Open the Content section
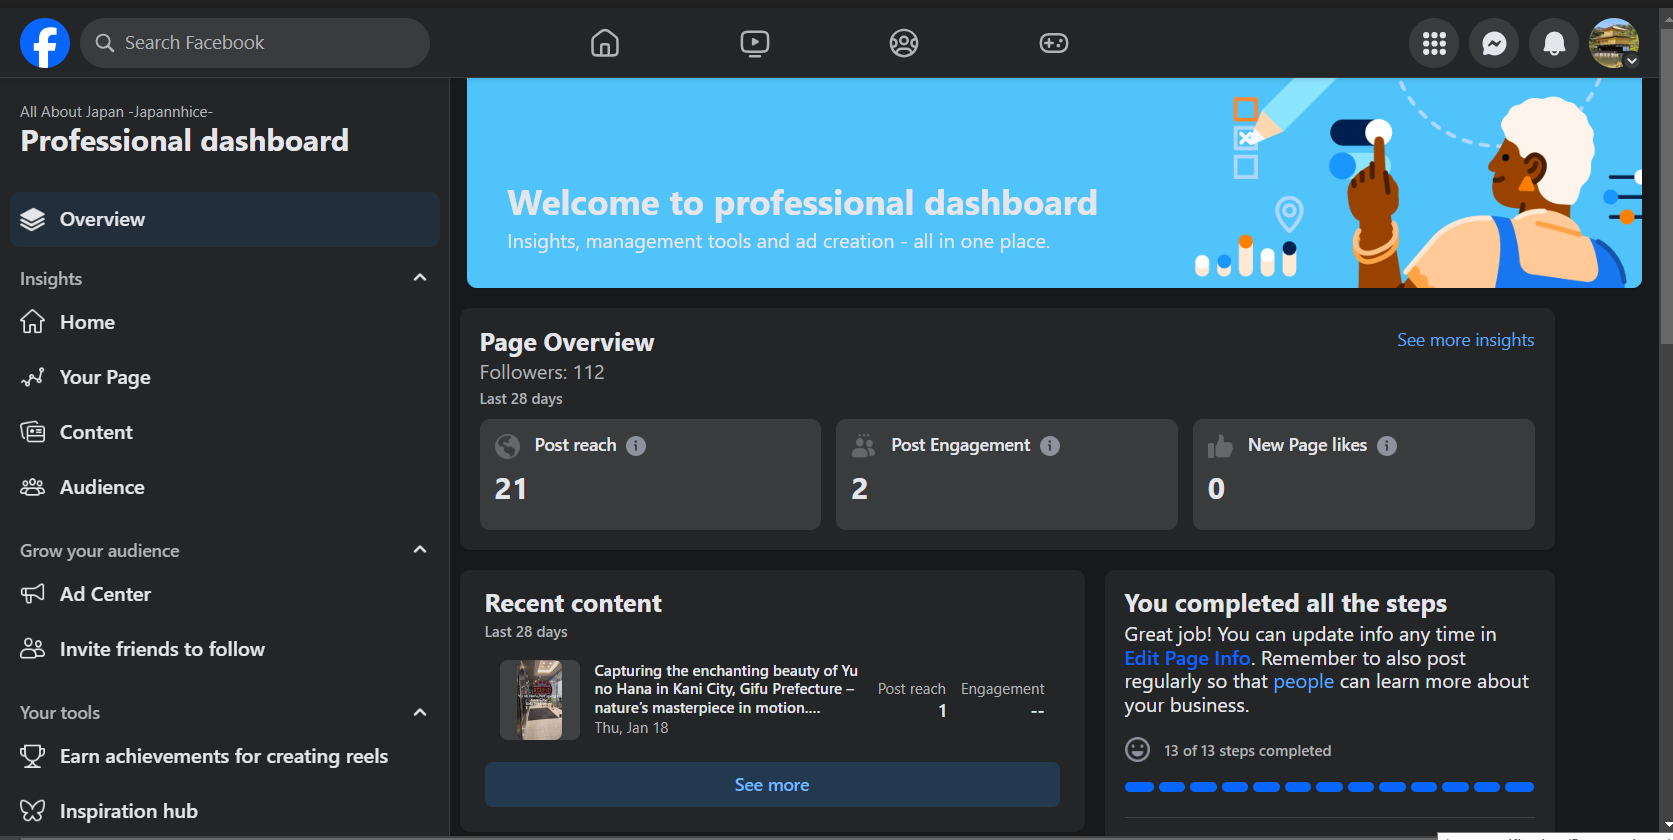 tap(225, 432)
